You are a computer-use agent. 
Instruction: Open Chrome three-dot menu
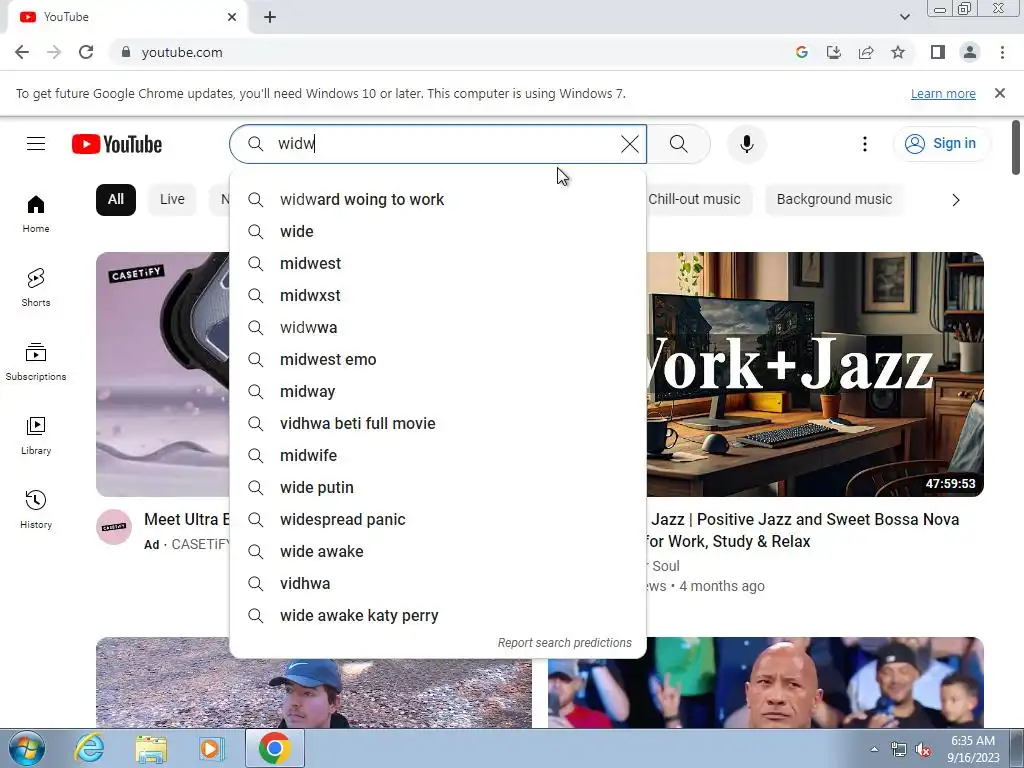pyautogui.click(x=1002, y=52)
